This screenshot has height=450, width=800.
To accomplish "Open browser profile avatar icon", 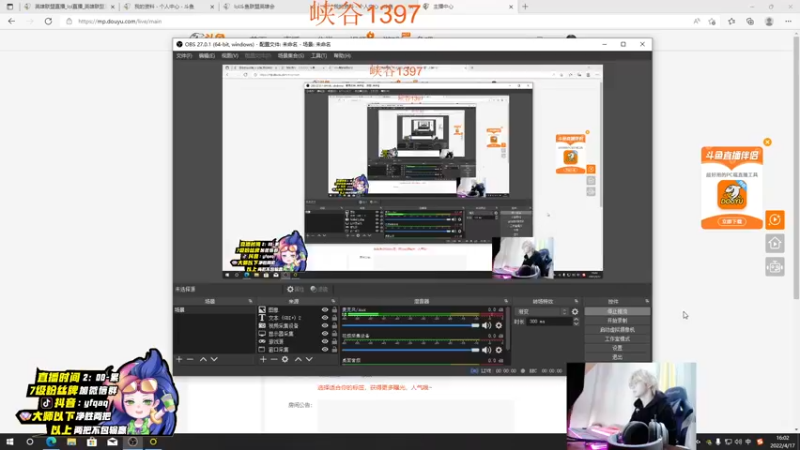I will [x=769, y=21].
